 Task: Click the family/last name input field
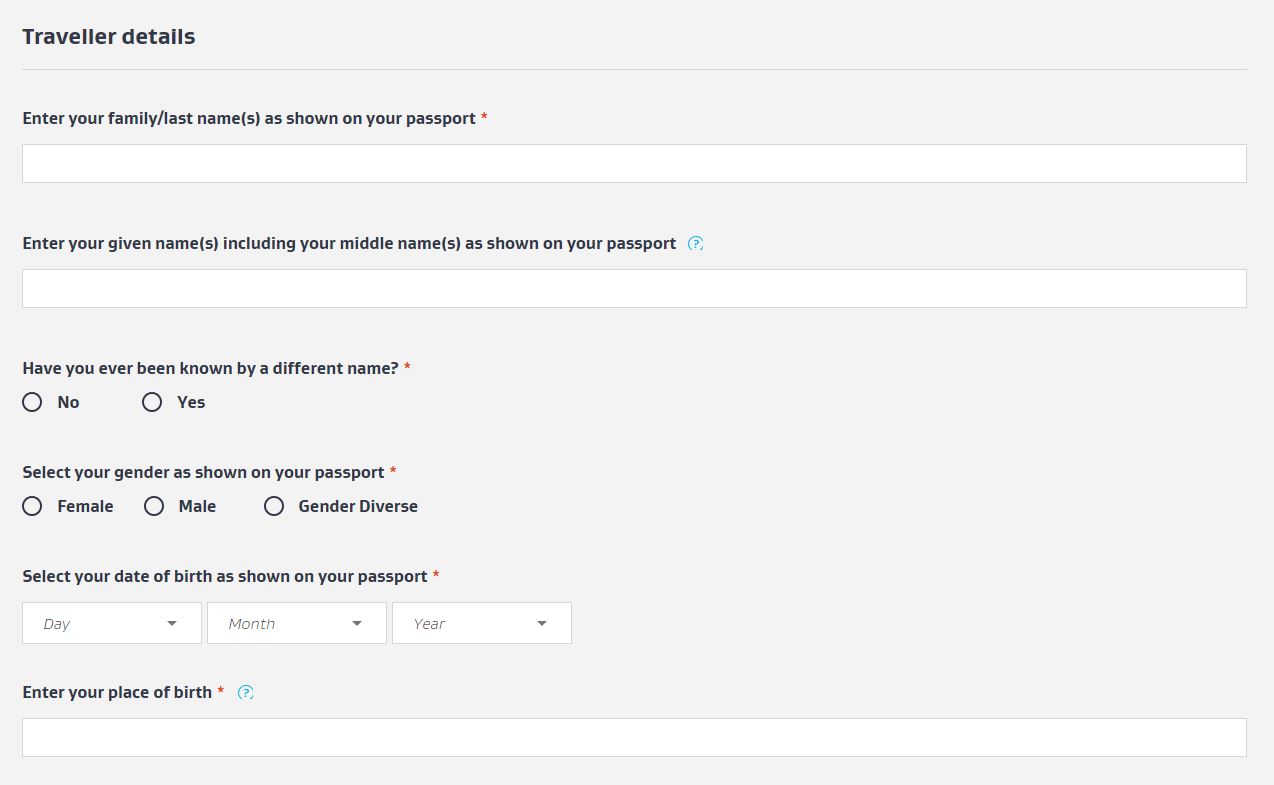click(634, 163)
